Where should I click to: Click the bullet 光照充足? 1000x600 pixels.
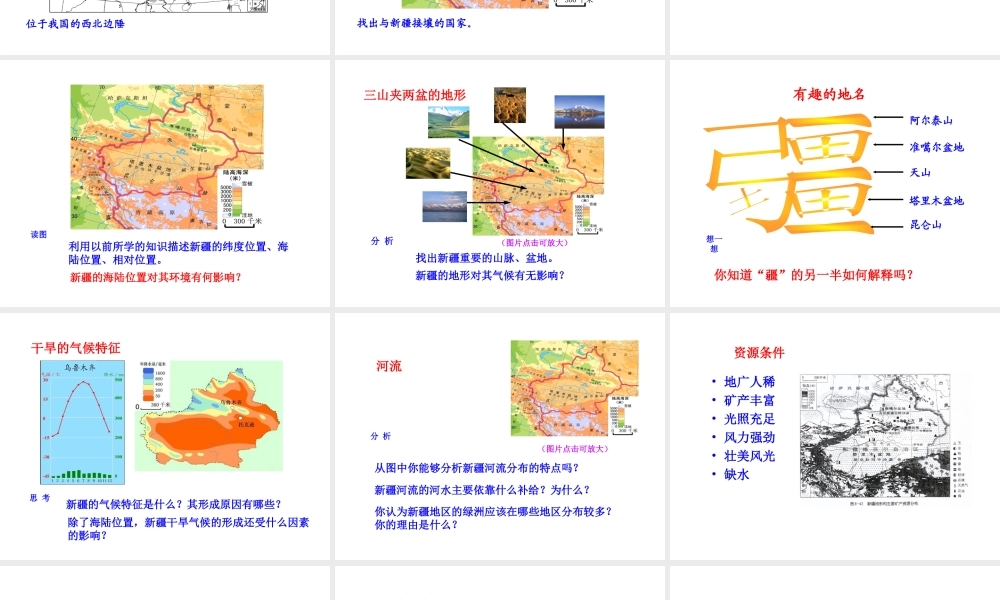tap(749, 419)
